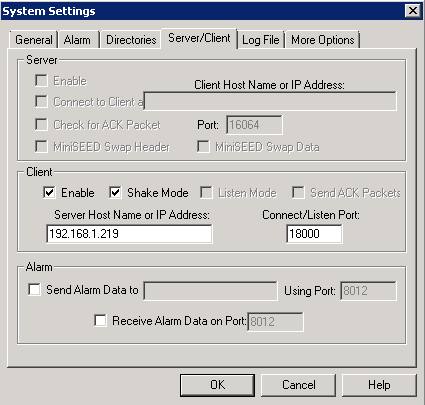Click the Listen Mode checkbox

coord(206,193)
